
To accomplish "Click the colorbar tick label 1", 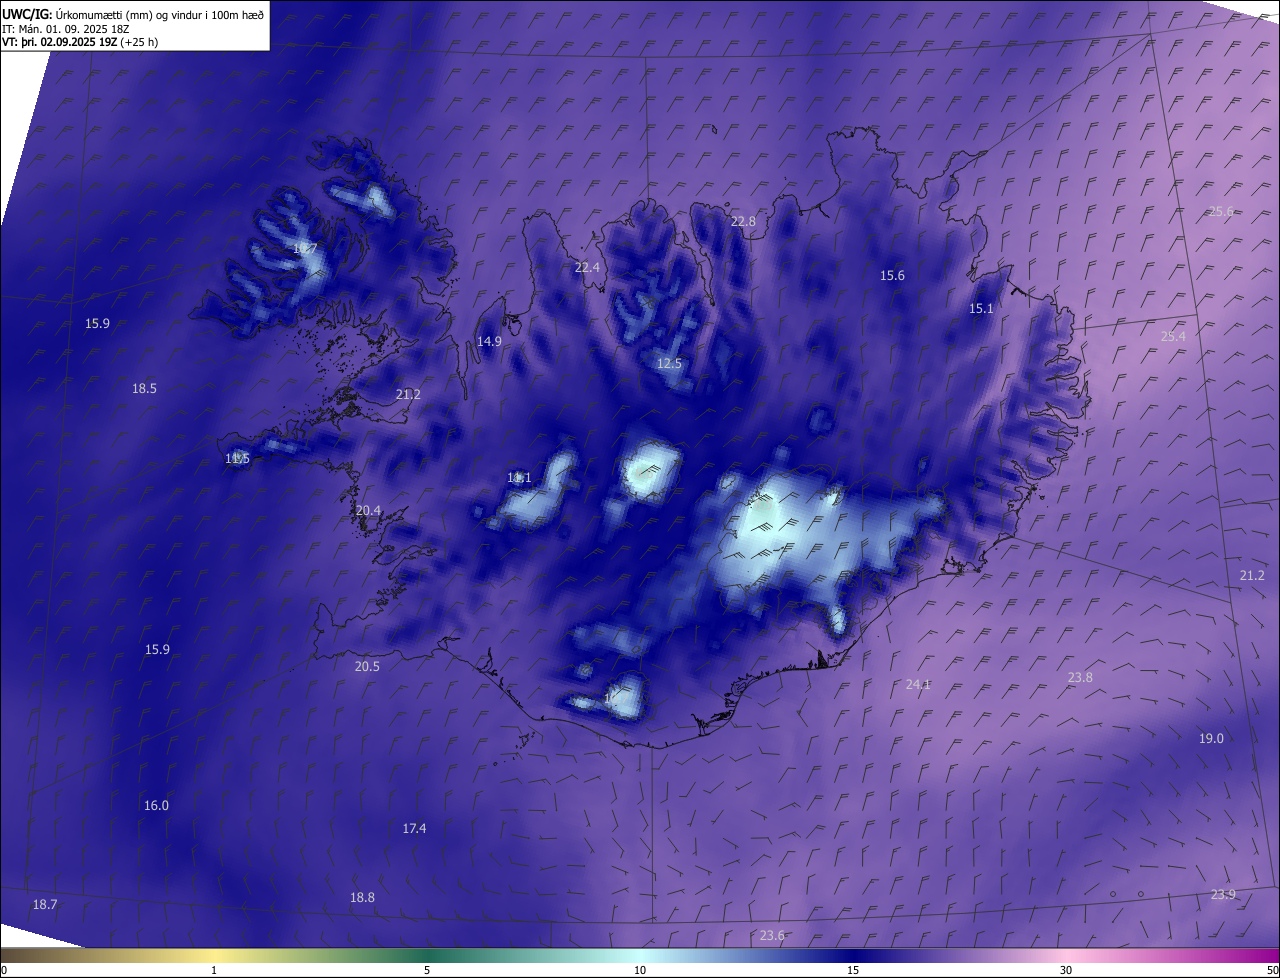I will tap(214, 970).
